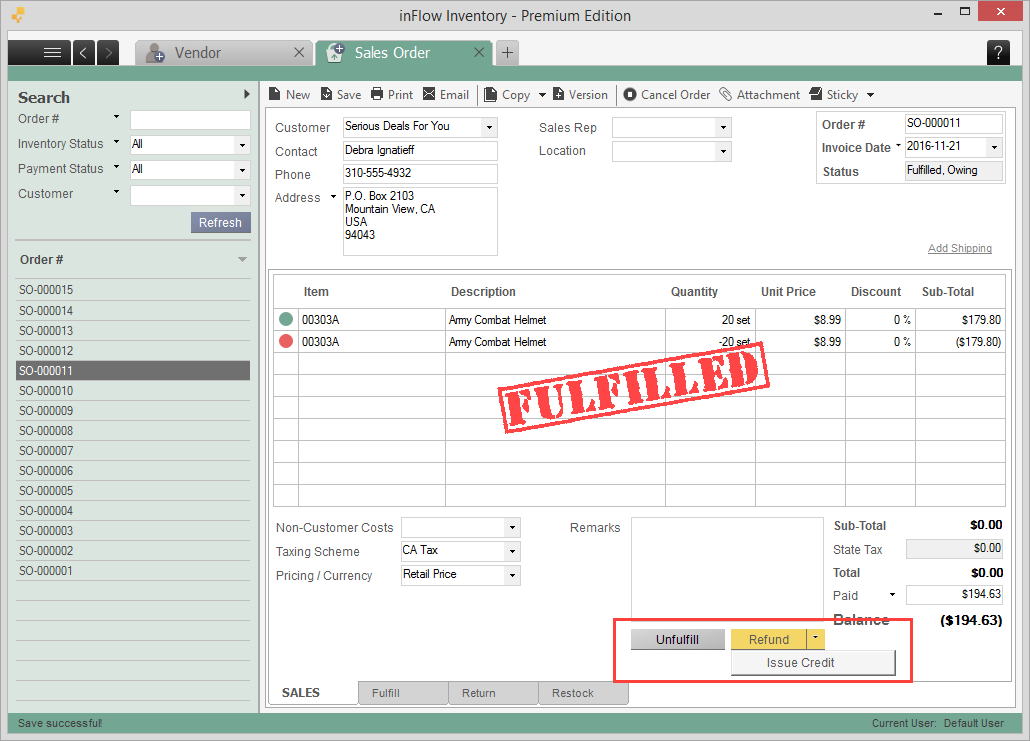Click the red status dot row

286,342
